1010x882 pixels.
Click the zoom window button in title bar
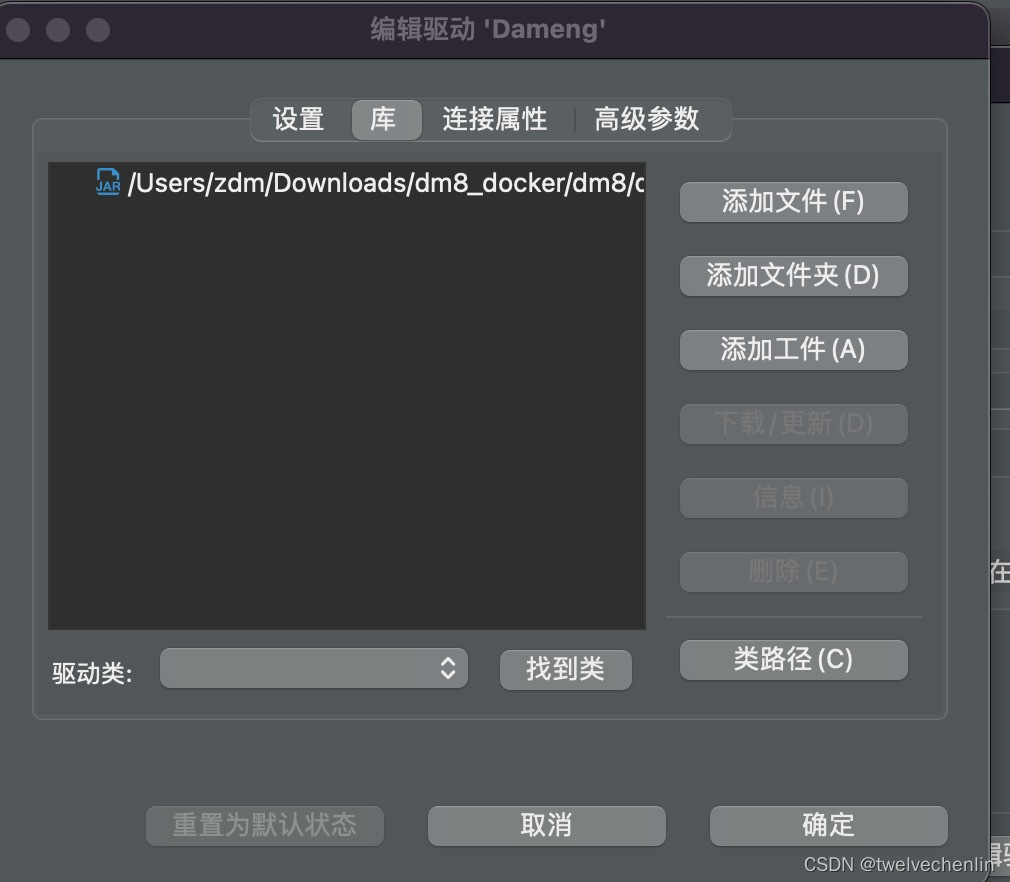coord(98,30)
